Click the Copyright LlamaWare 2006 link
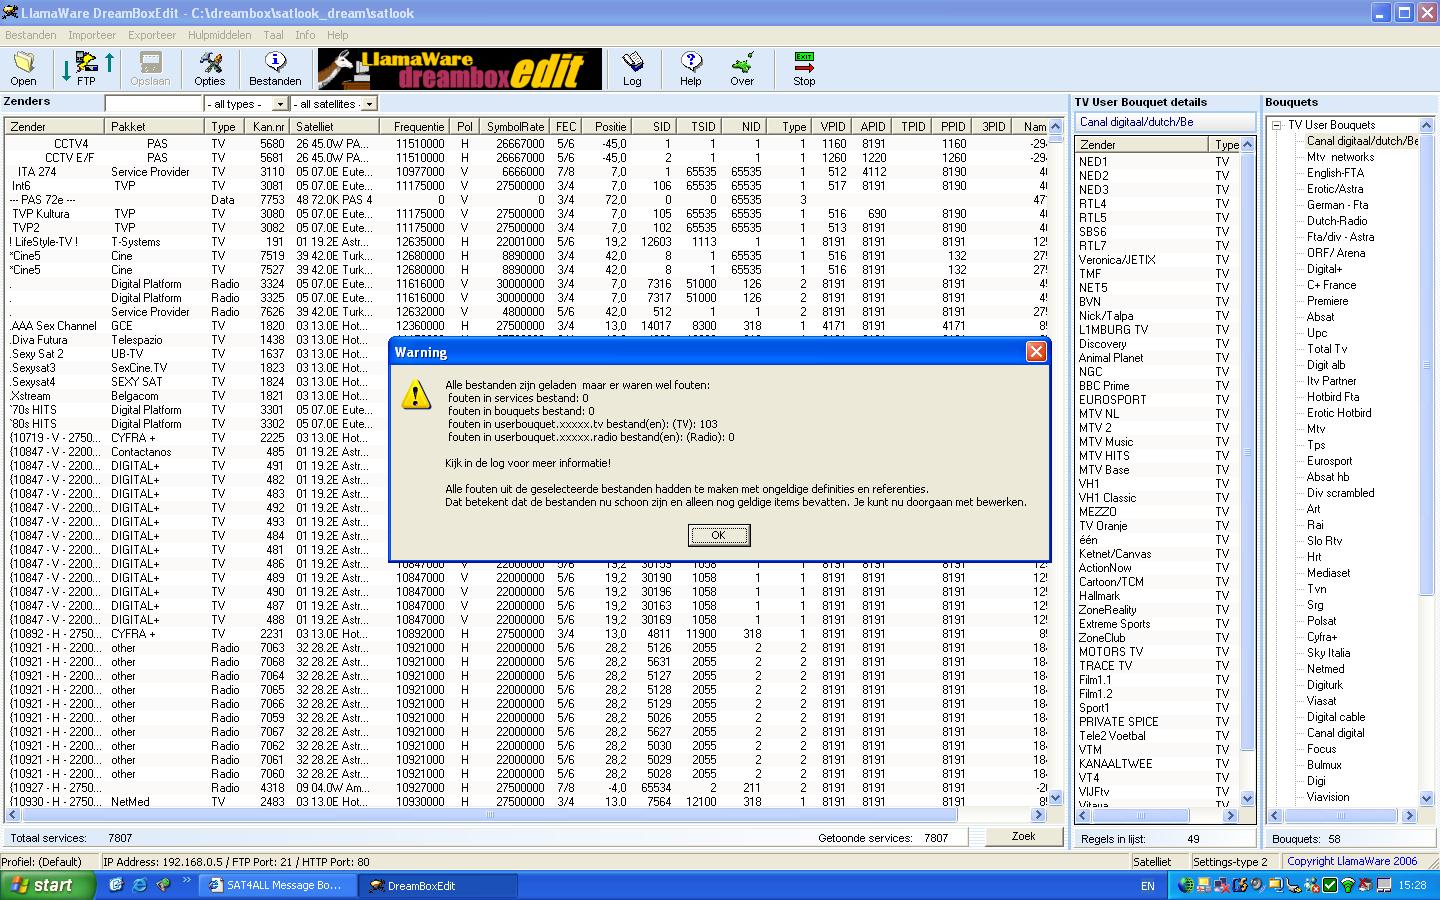1440x900 pixels. pyautogui.click(x=1352, y=861)
